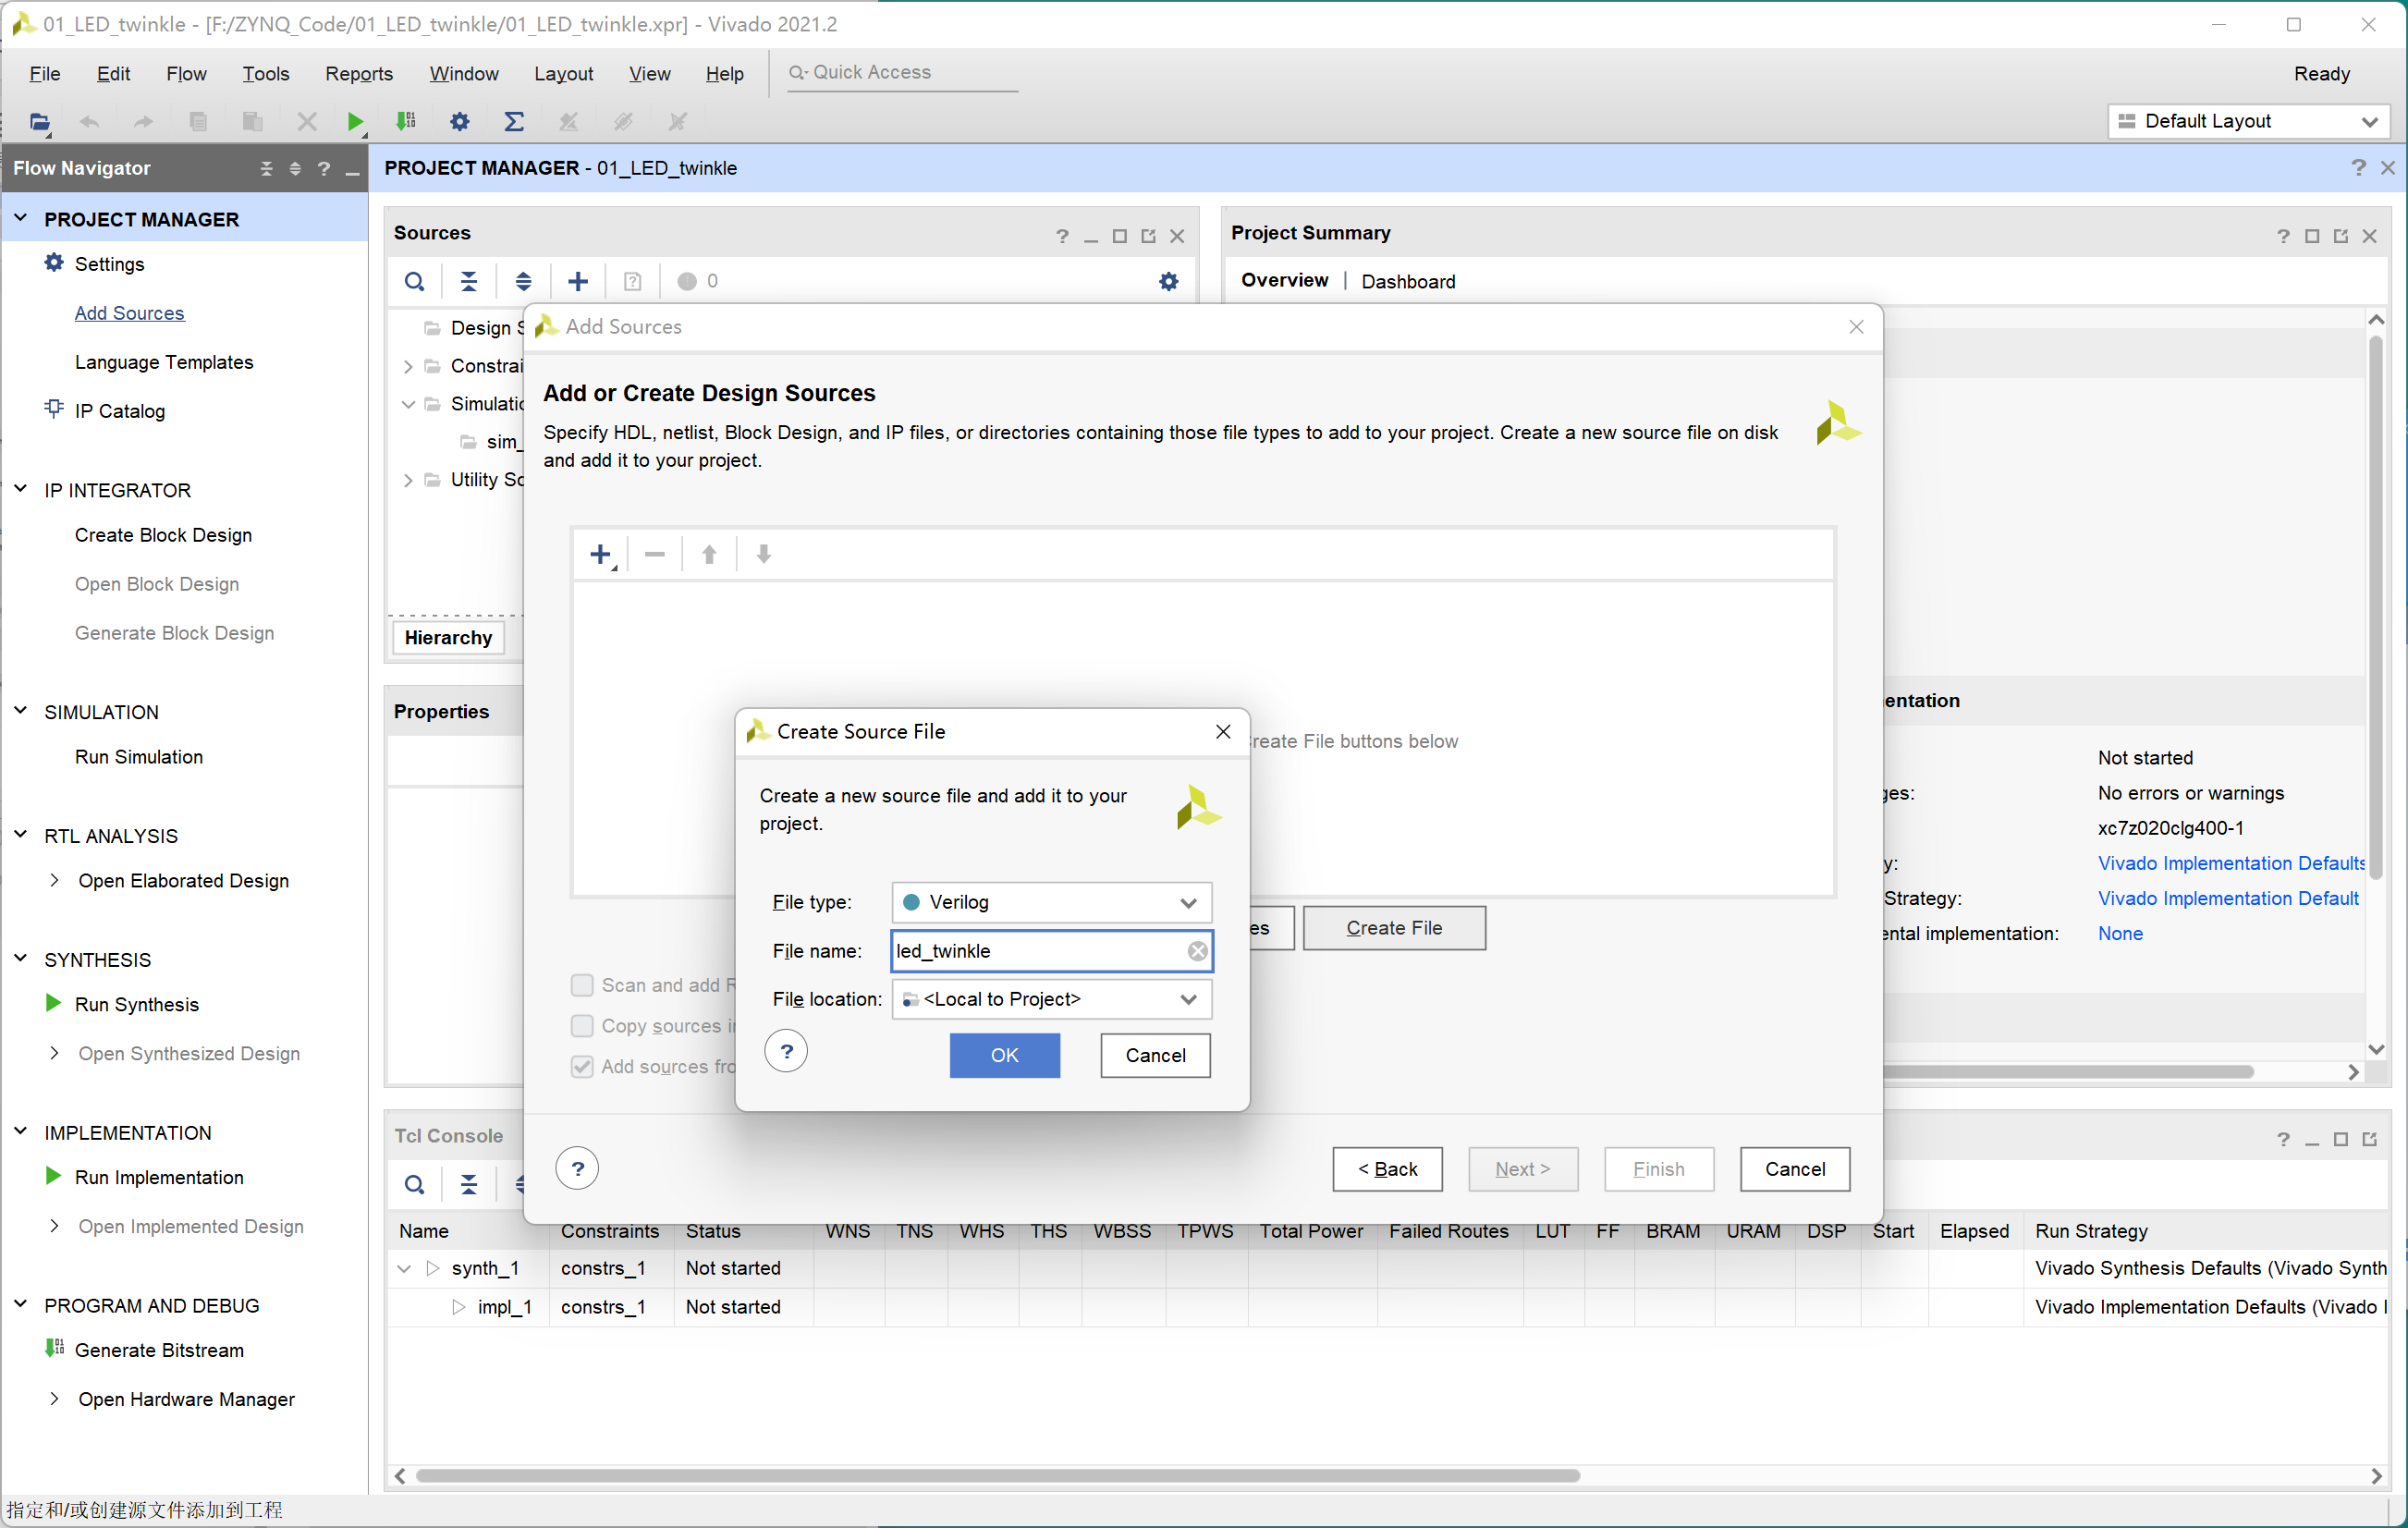
Task: Click Flow Navigator help question mark
Action: coord(323,168)
